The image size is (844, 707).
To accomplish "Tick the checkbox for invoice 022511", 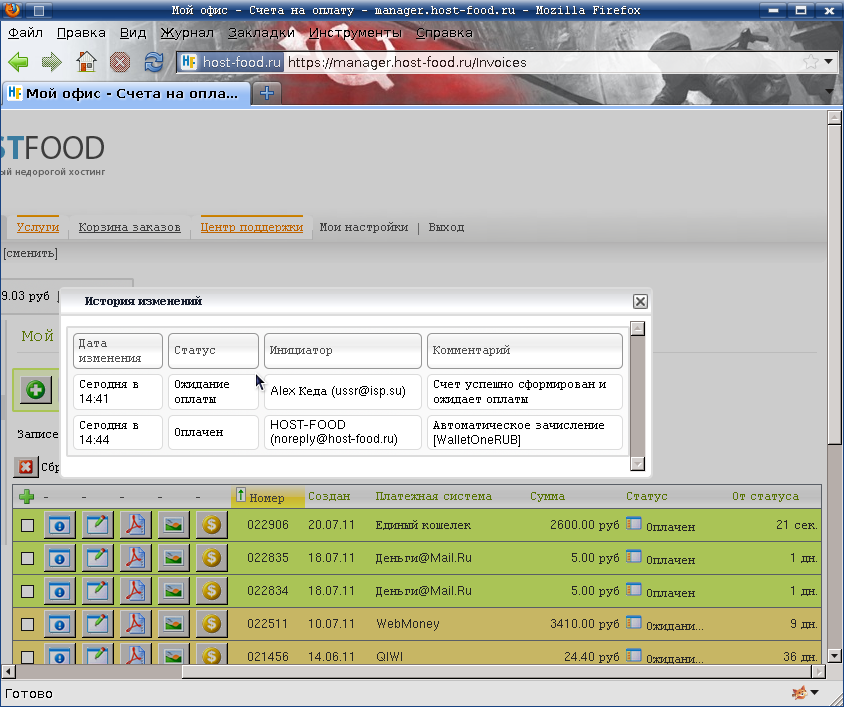I will [x=27, y=625].
